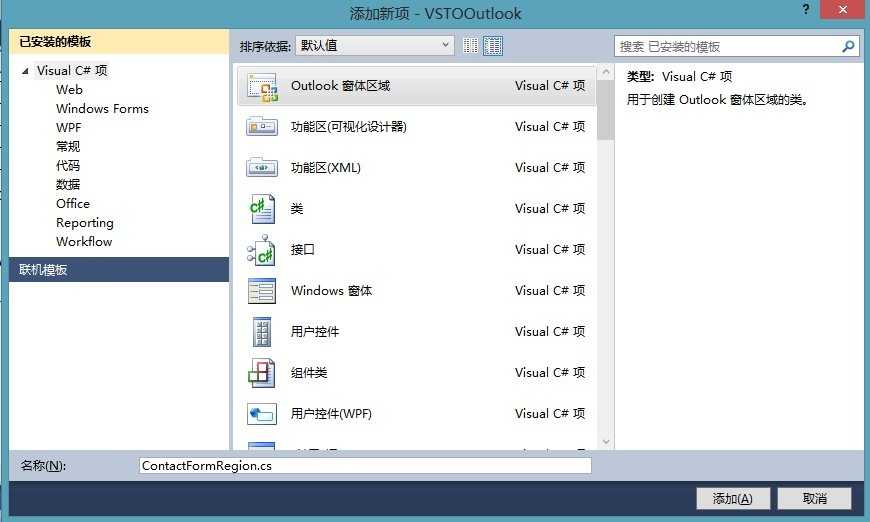Click the 名称 input field
Screen dimensions: 870x522
click(x=365, y=465)
